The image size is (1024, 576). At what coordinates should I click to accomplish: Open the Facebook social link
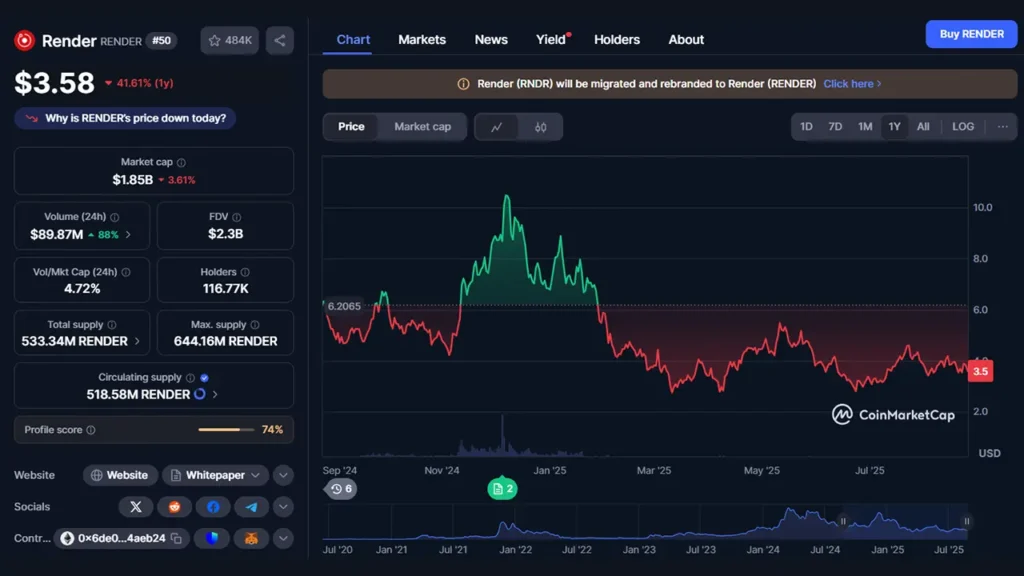pyautogui.click(x=213, y=507)
